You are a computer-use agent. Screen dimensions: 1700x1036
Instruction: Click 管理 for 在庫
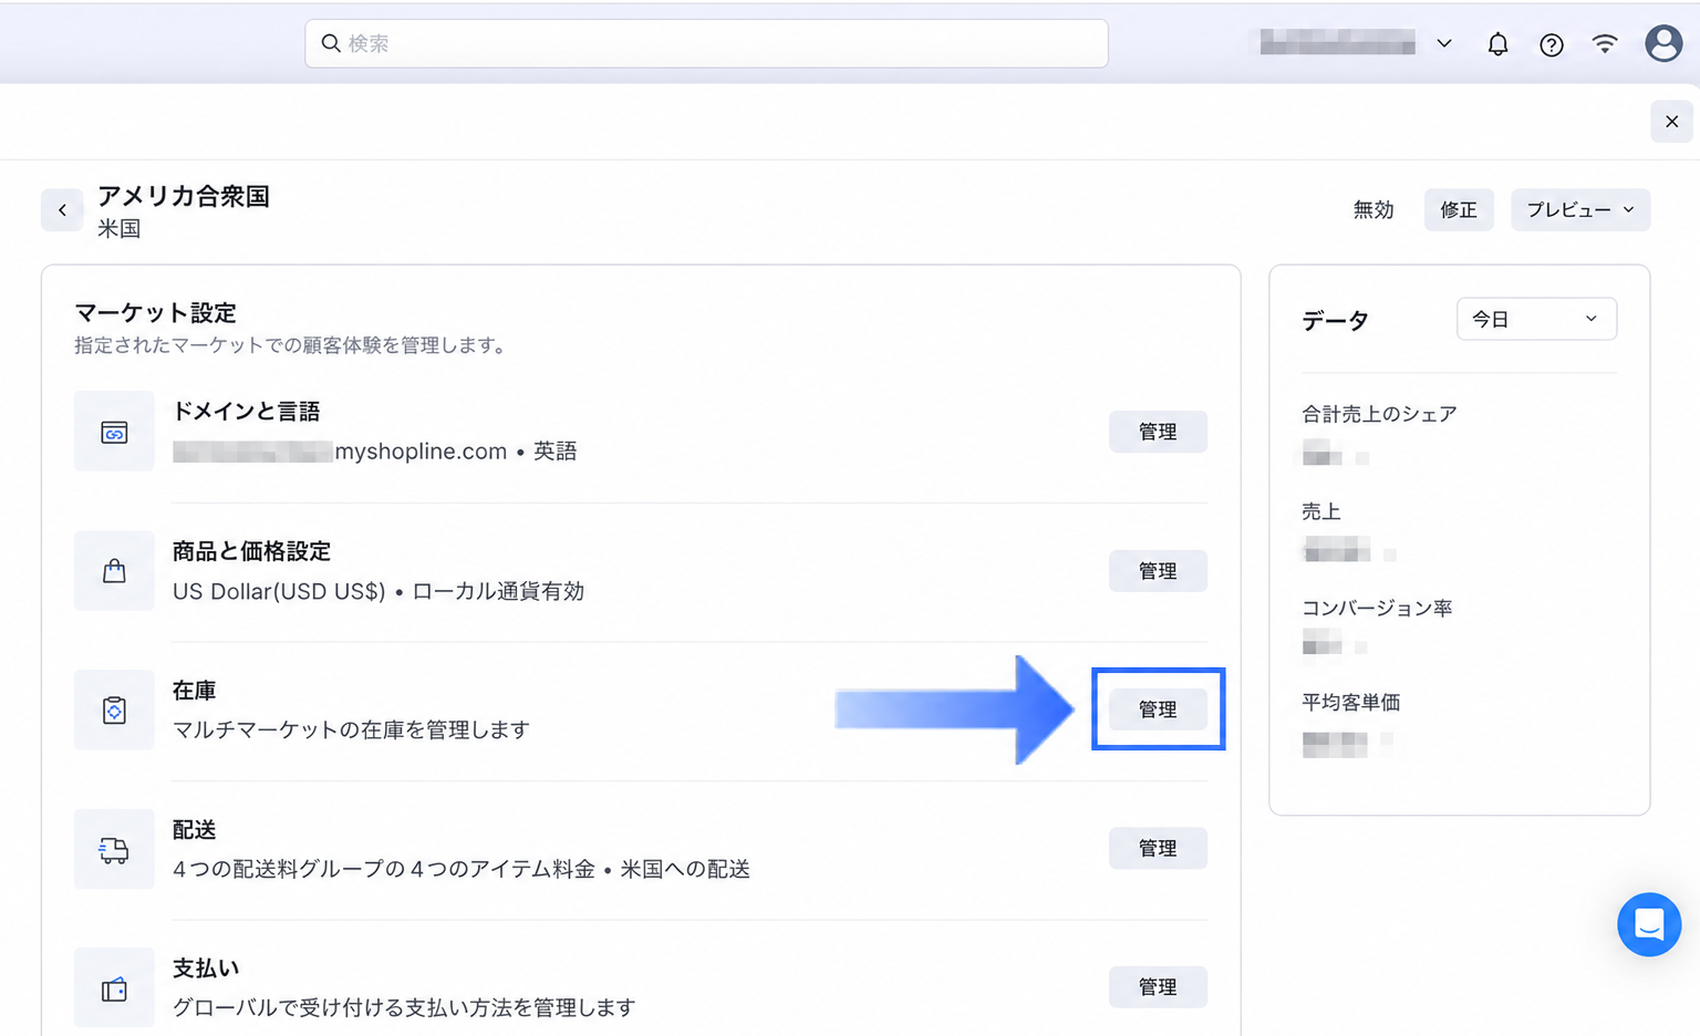point(1157,709)
